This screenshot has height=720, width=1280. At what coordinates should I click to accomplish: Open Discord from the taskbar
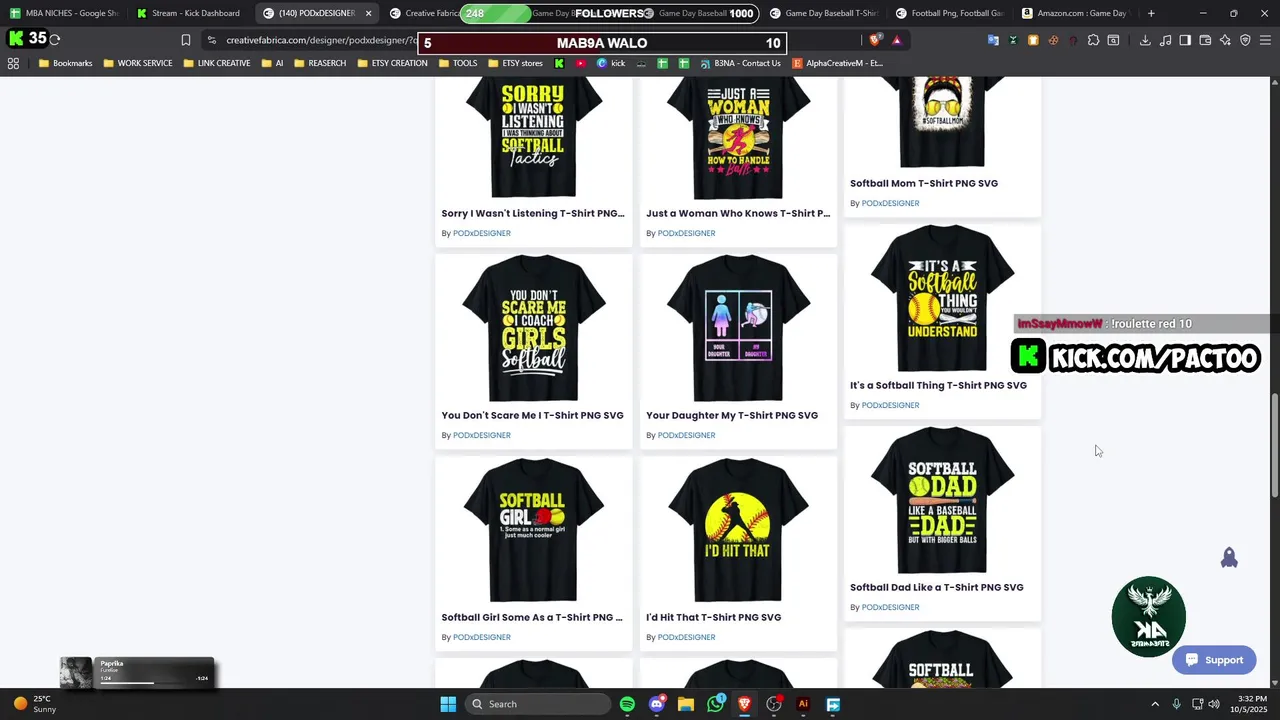[656, 704]
